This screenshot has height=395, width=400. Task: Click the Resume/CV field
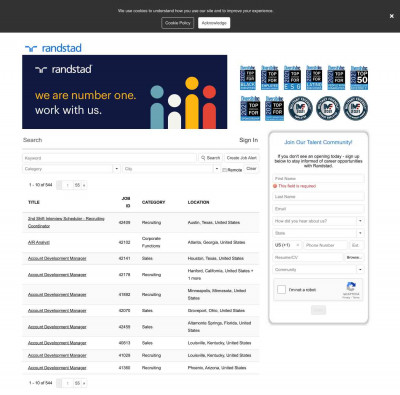[308, 257]
